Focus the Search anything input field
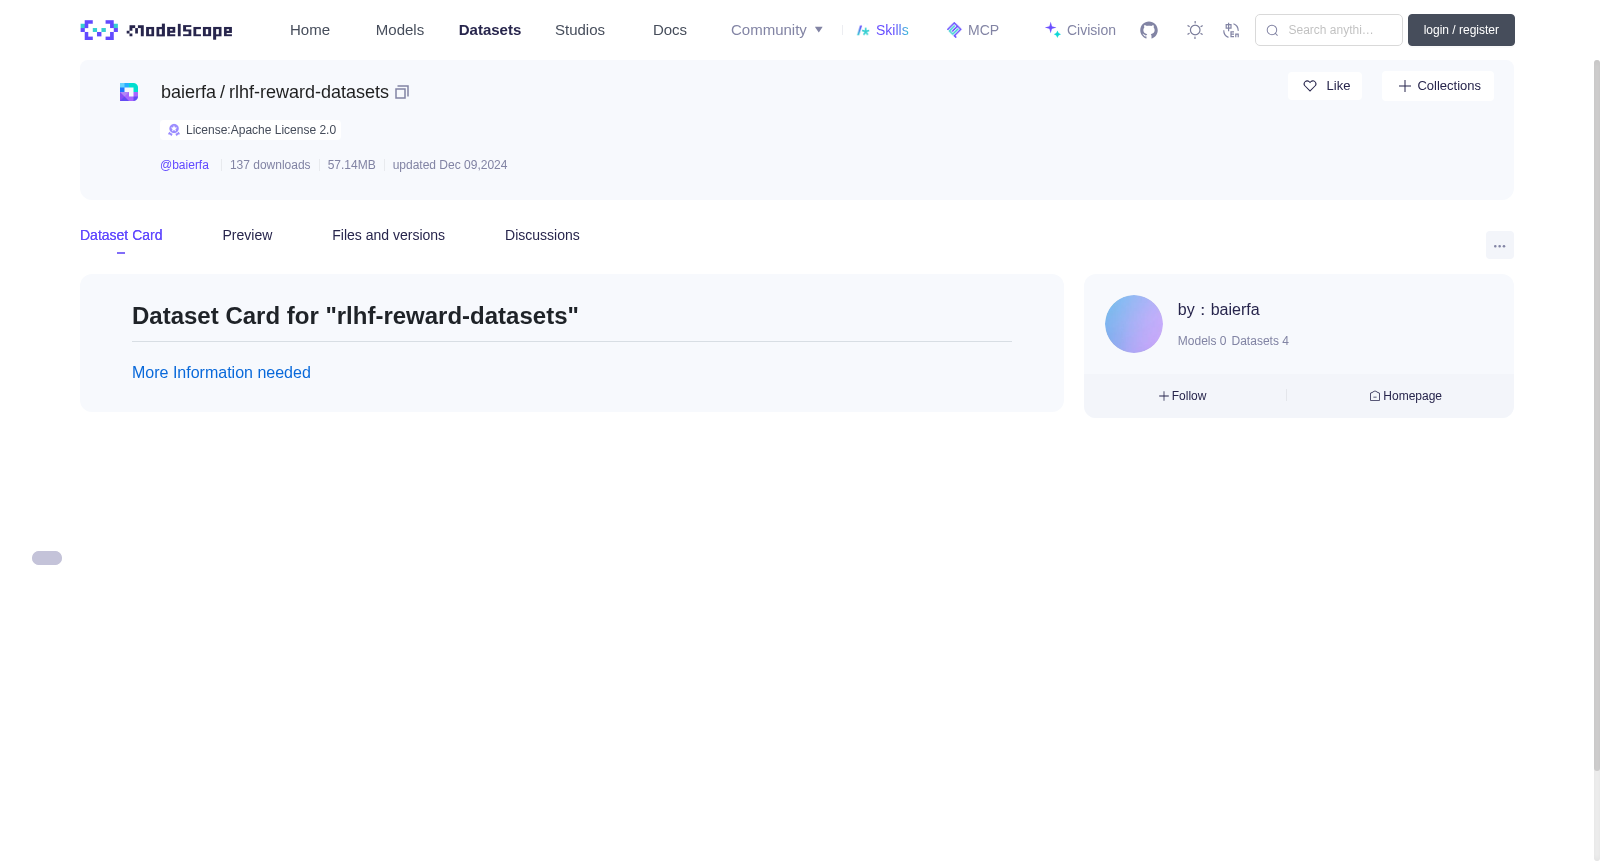 click(1329, 30)
